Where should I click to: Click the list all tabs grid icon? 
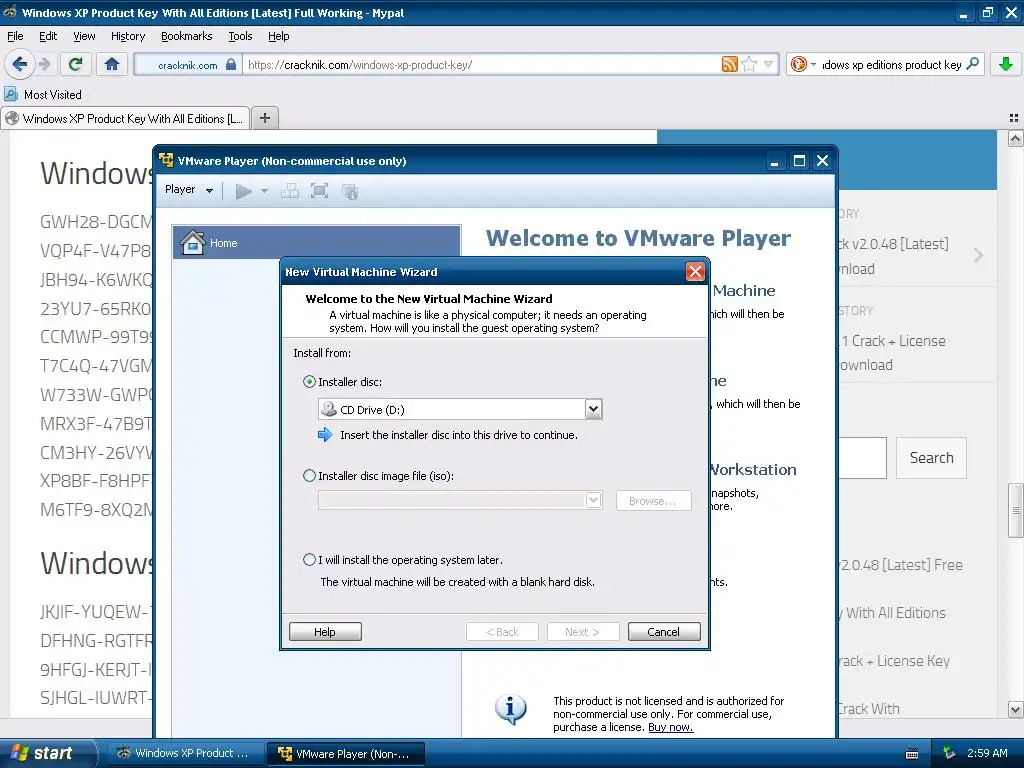coord(1014,118)
